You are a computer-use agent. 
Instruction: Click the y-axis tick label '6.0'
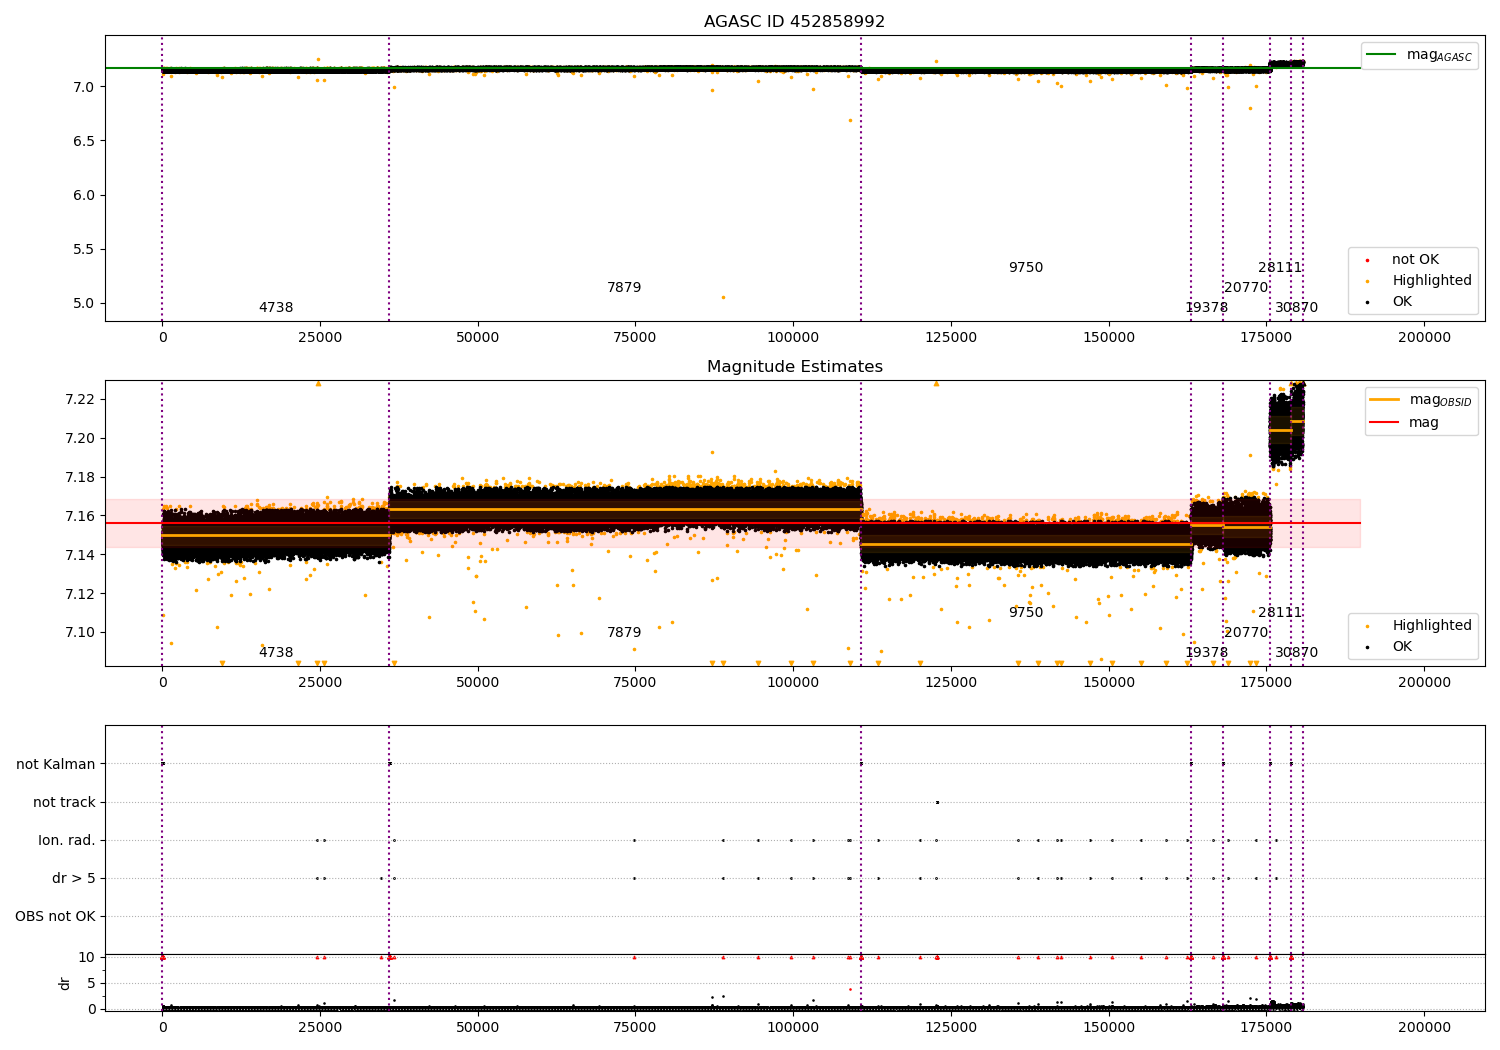coord(83,195)
